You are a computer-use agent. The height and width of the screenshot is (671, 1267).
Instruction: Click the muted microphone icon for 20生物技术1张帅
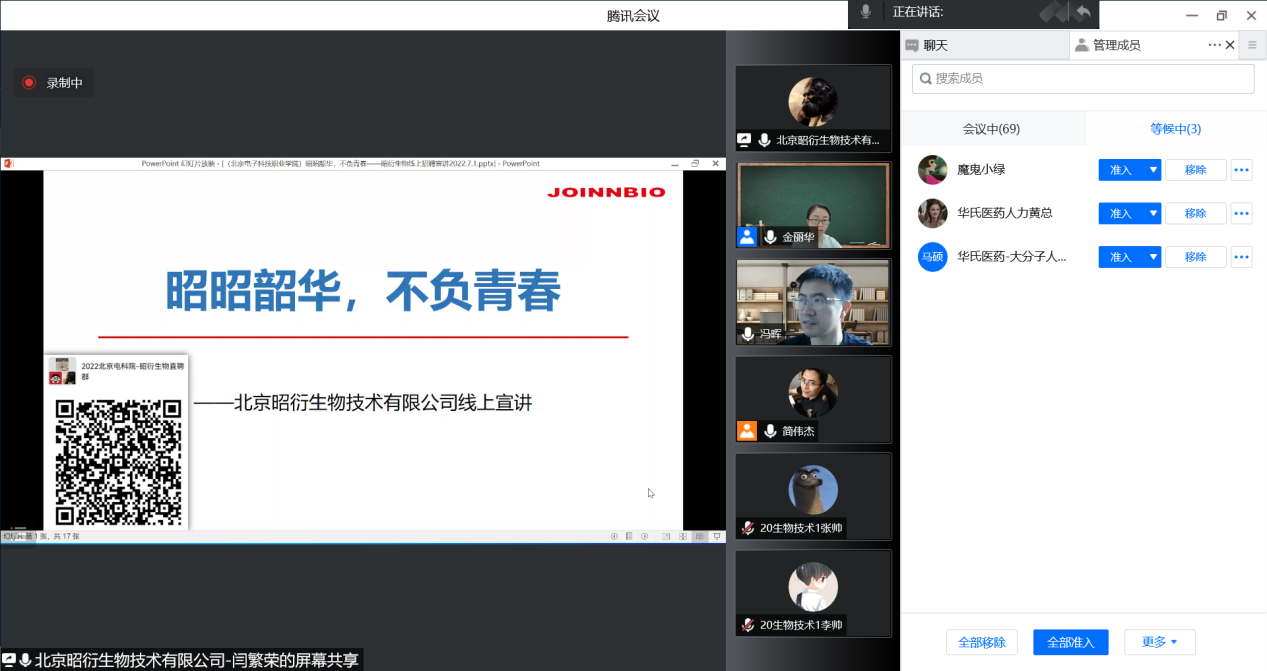tap(747, 528)
